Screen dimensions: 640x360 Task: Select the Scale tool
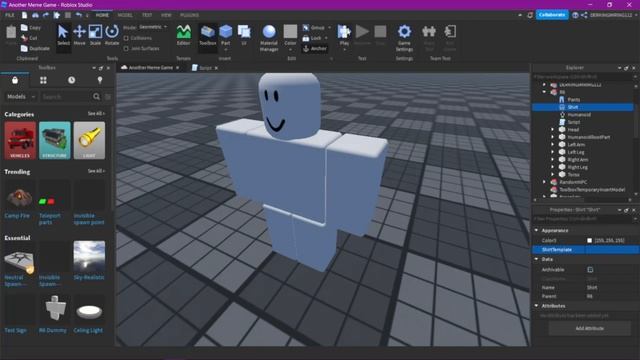pyautogui.click(x=95, y=35)
